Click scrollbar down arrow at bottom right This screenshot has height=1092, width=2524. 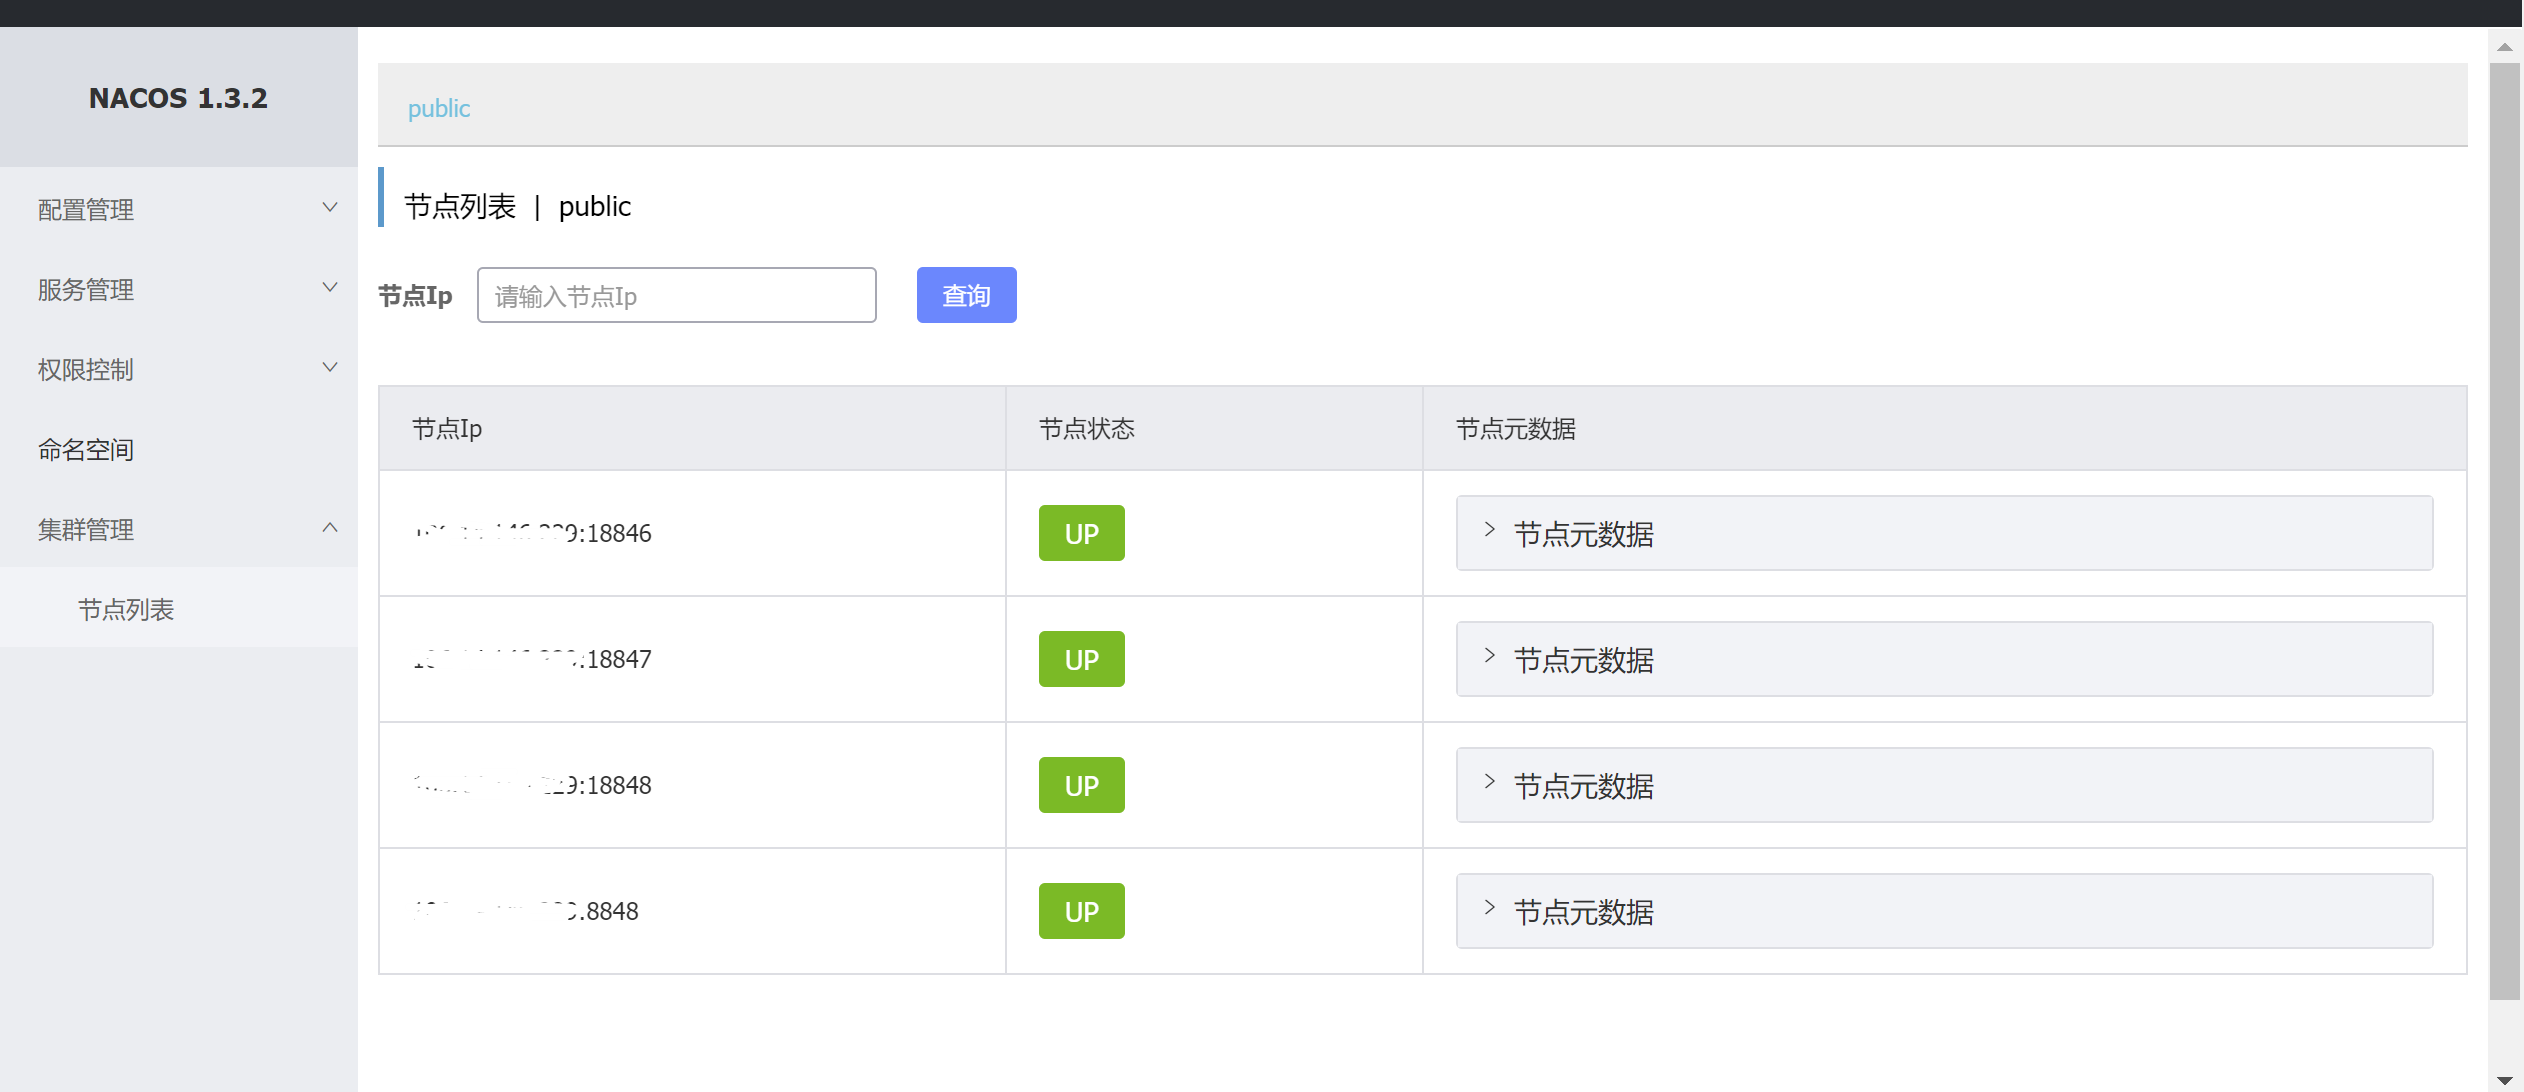pos(2505,1080)
